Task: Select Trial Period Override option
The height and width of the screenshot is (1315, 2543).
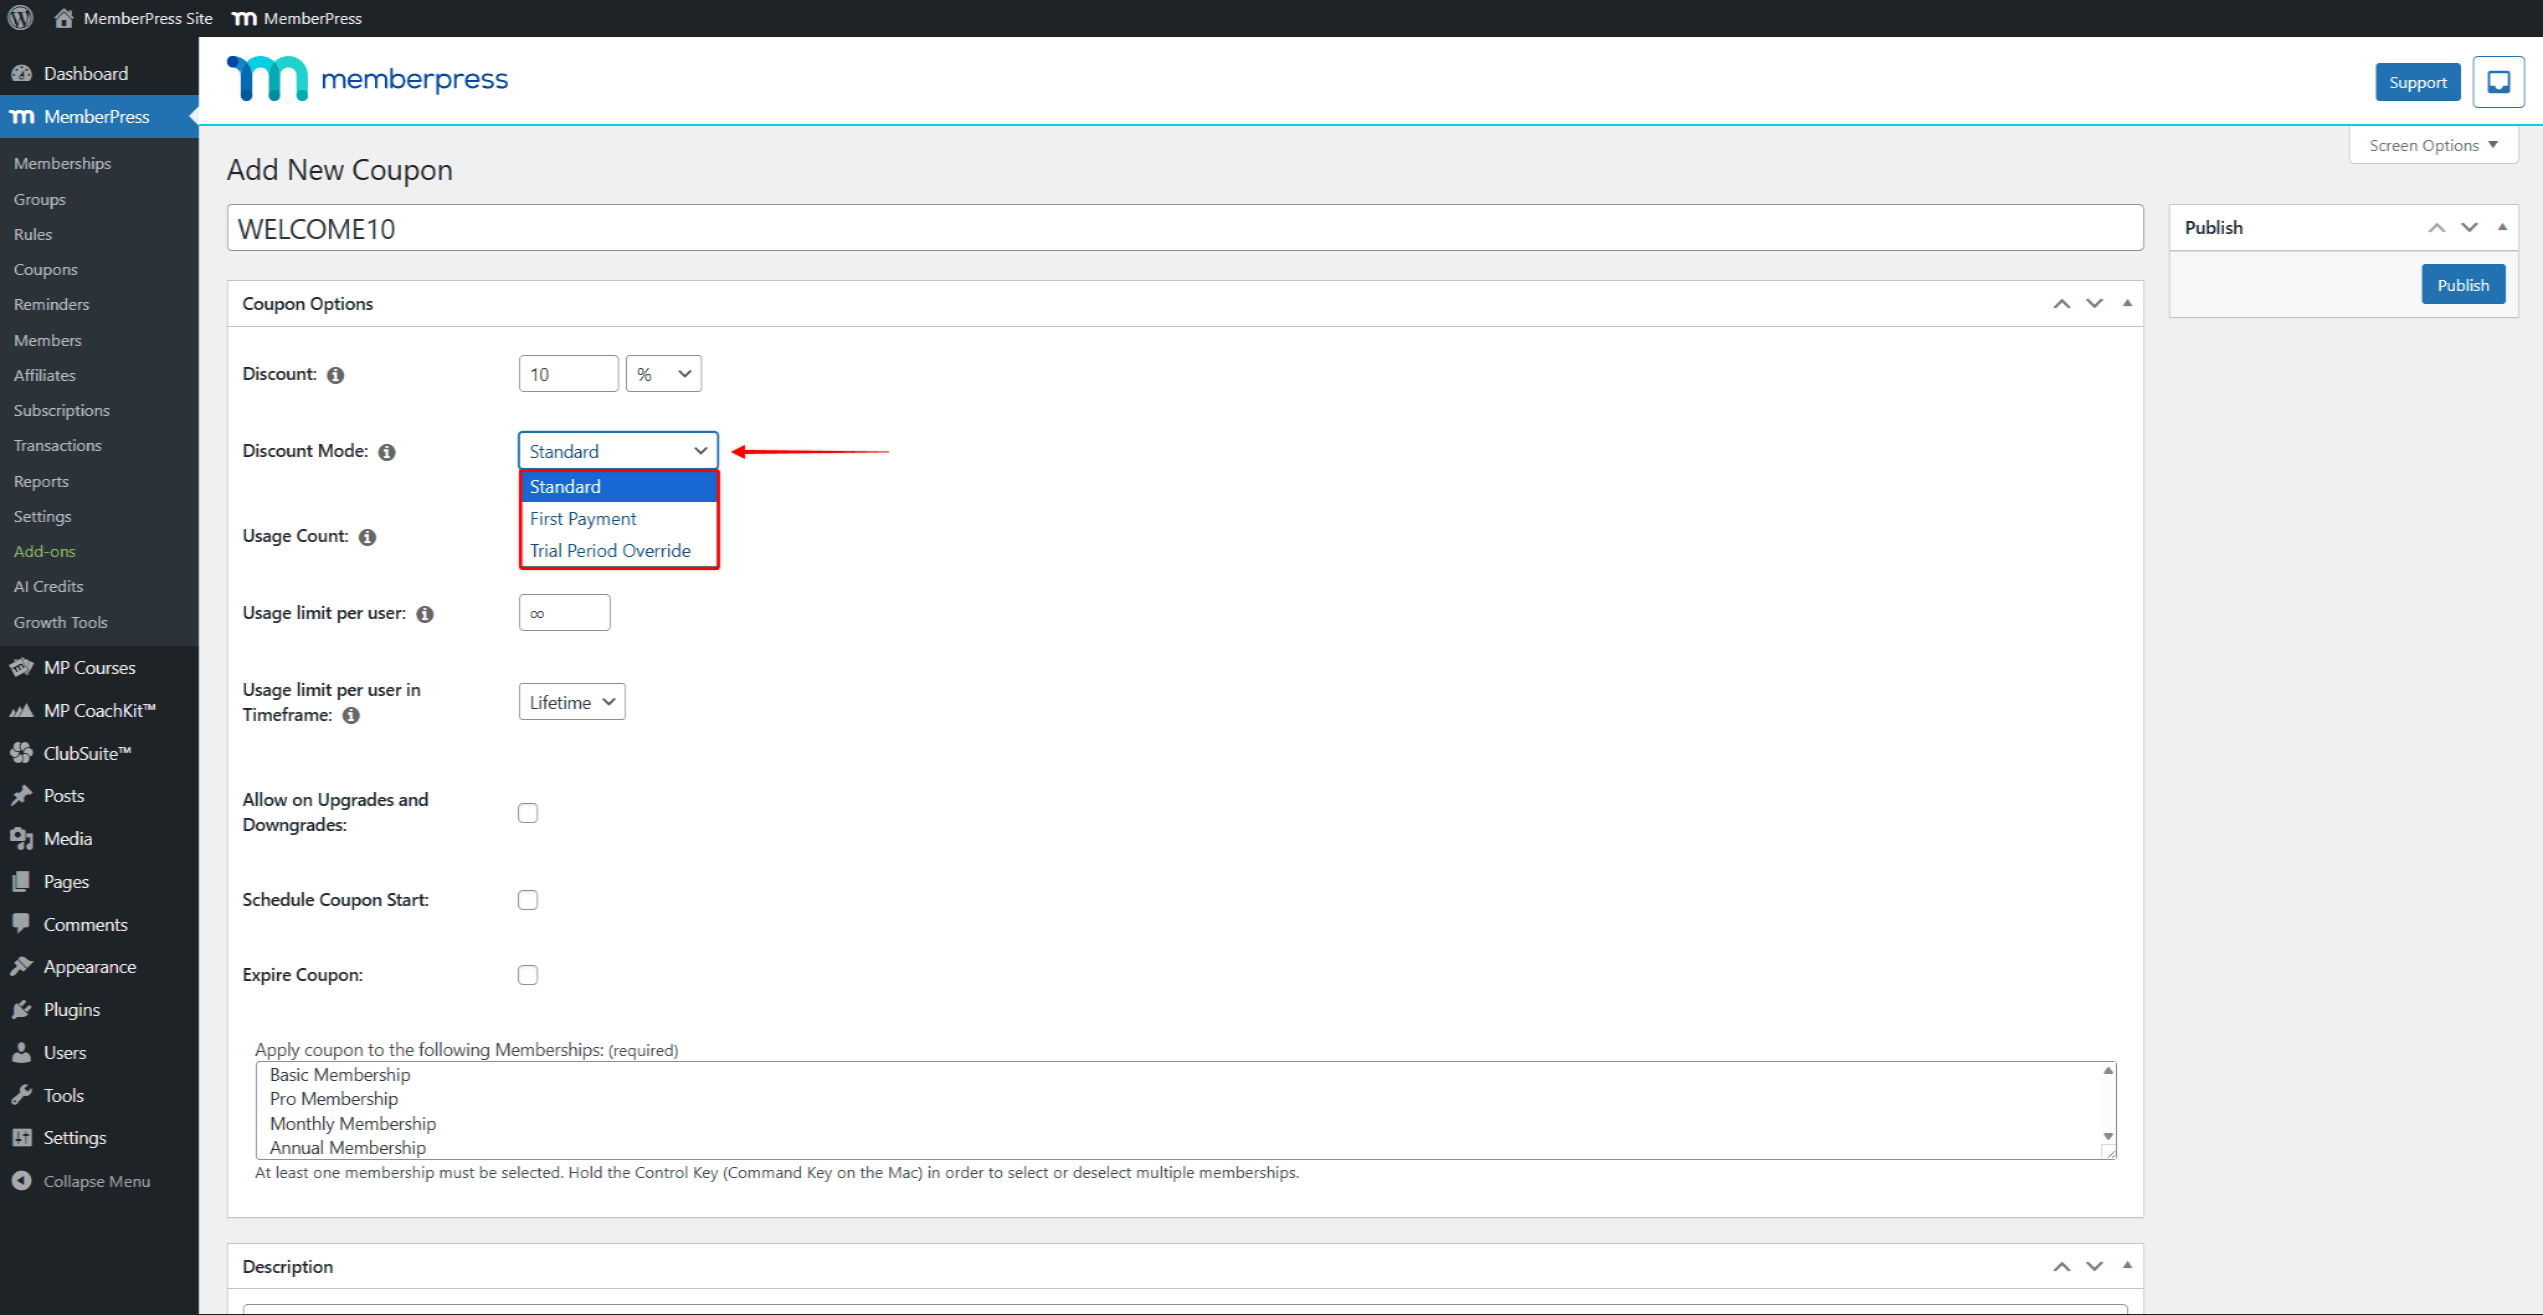Action: (610, 551)
